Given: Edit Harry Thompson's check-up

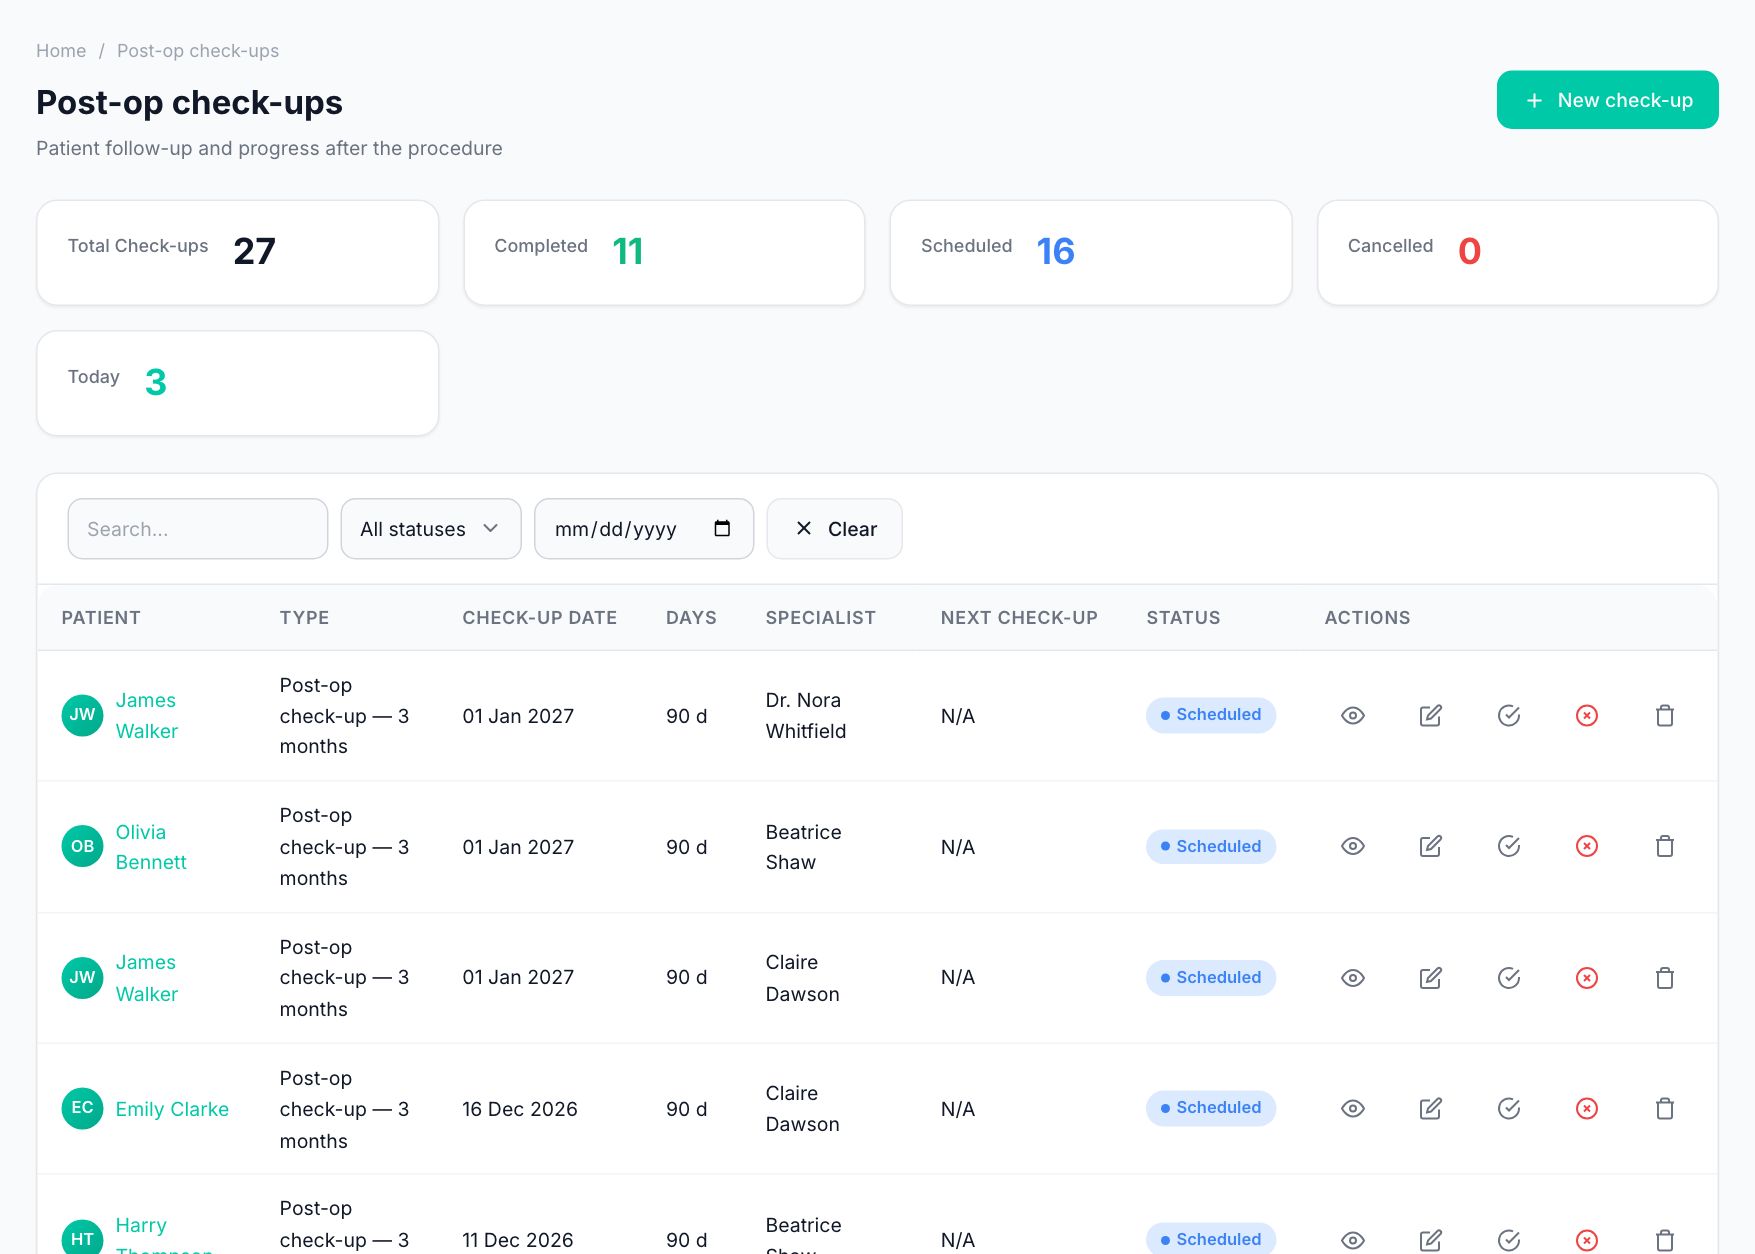Looking at the screenshot, I should pos(1430,1240).
